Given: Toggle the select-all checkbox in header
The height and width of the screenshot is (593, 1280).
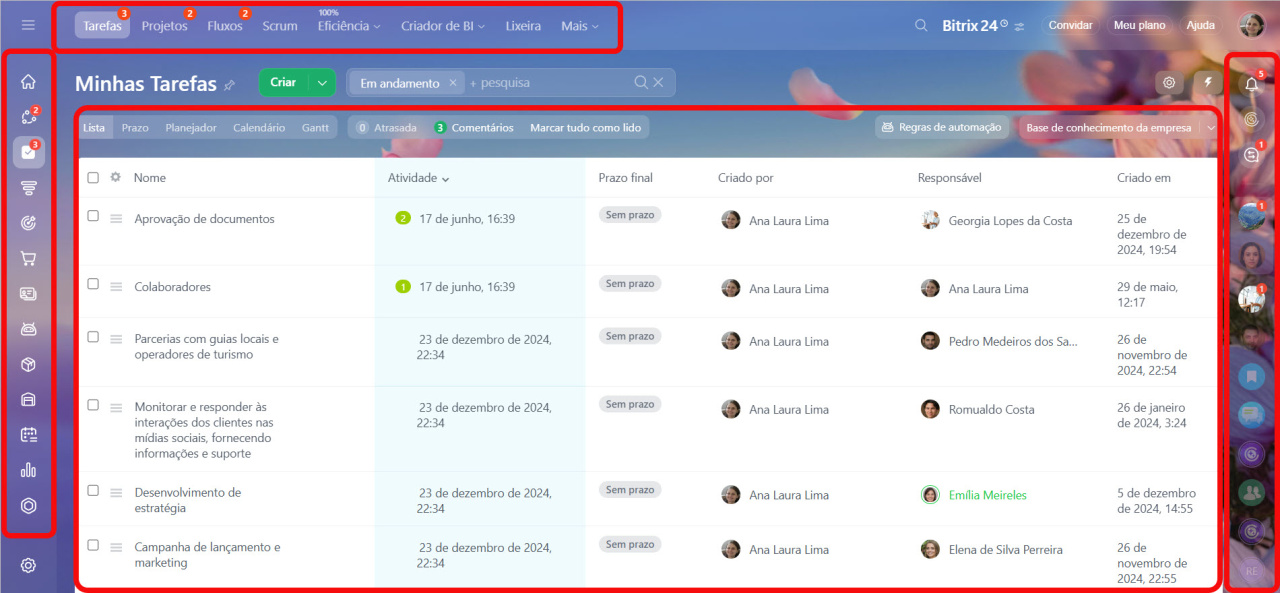Looking at the screenshot, I should pyautogui.click(x=93, y=178).
